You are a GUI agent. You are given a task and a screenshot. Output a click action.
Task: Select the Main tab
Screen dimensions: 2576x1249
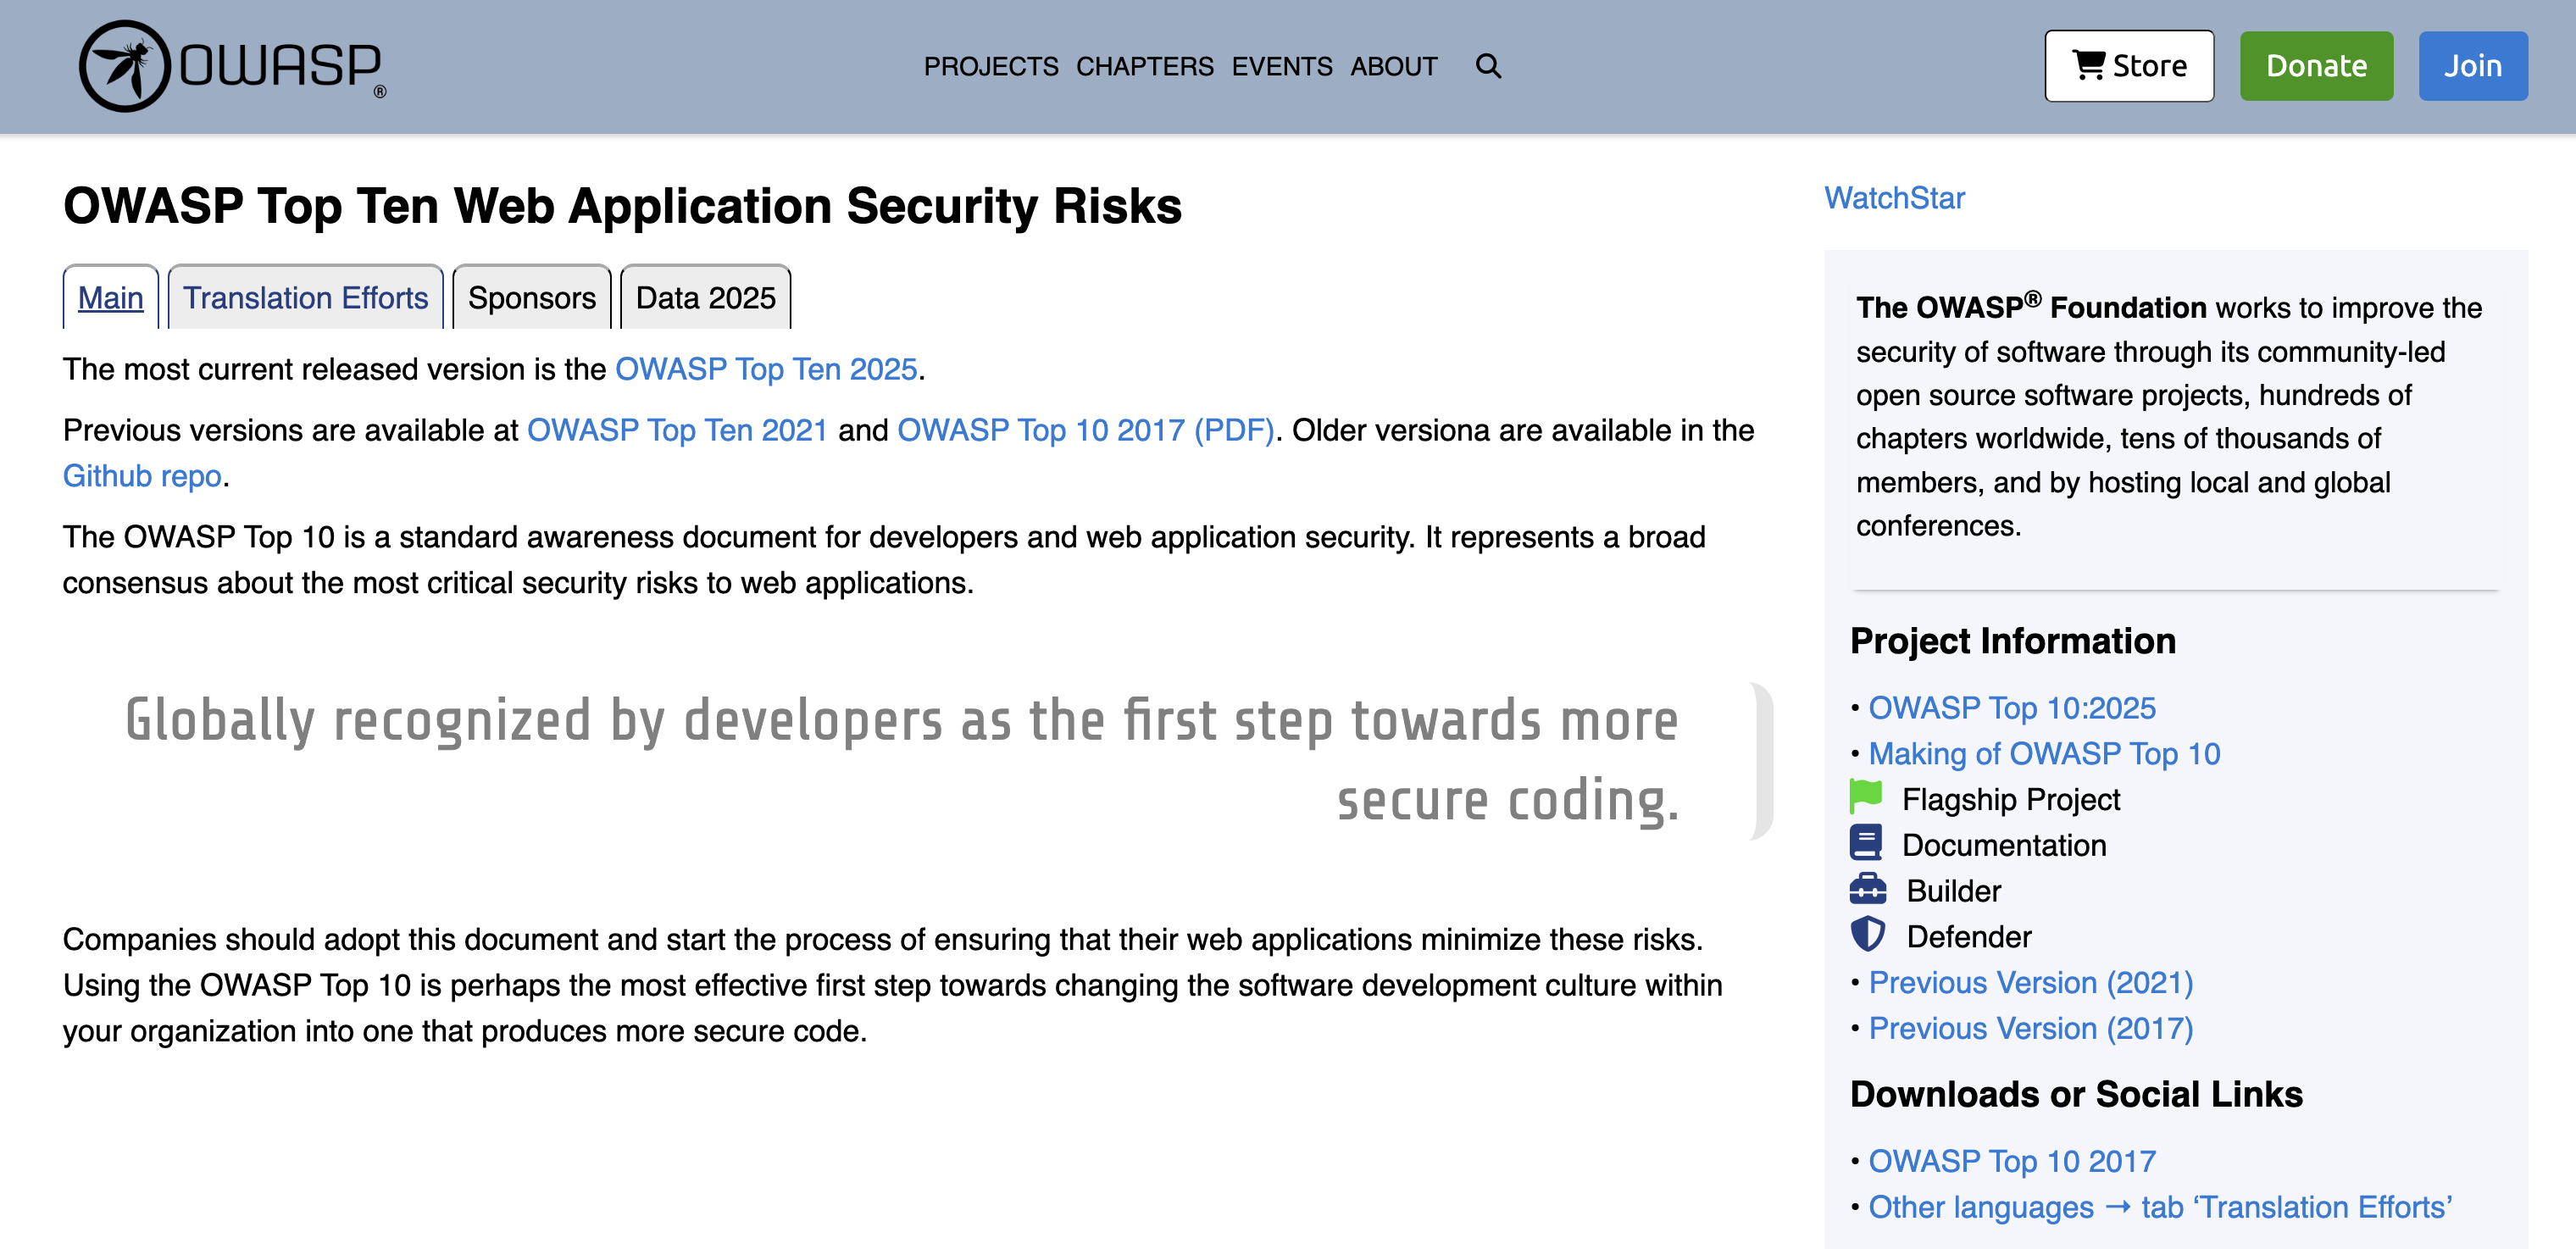(110, 297)
